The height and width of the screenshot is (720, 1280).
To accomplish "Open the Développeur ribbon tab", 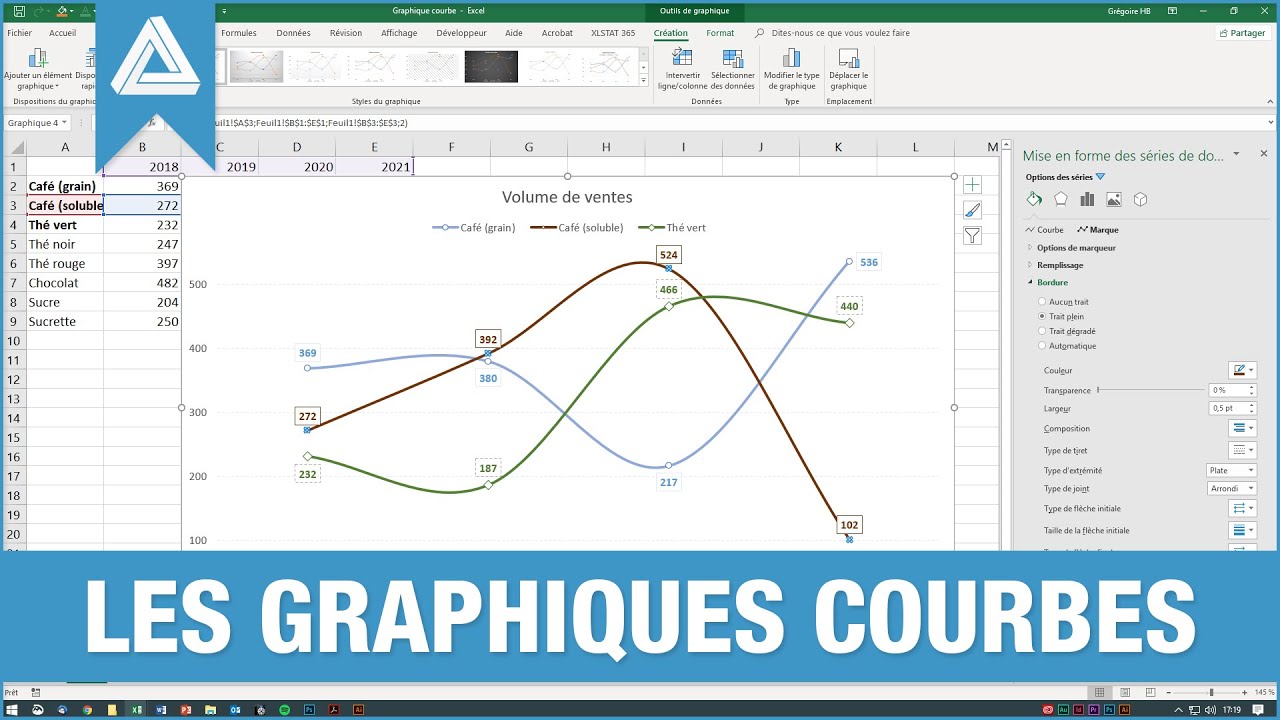I will (x=461, y=33).
